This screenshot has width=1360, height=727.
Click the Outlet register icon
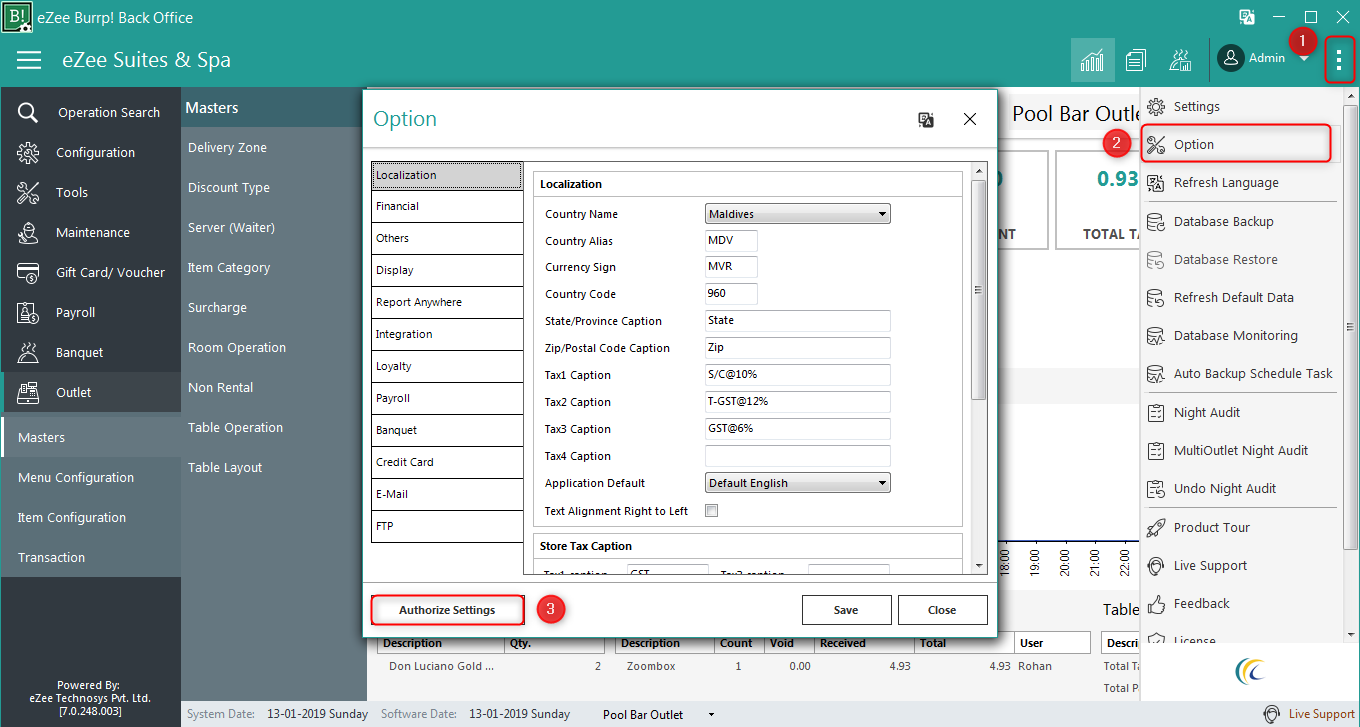tap(28, 392)
